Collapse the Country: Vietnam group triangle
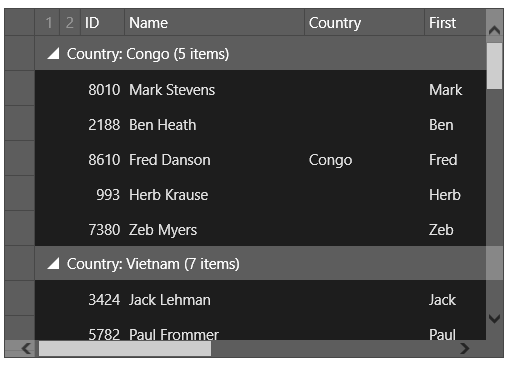This screenshot has height=366, width=509. coord(53,264)
